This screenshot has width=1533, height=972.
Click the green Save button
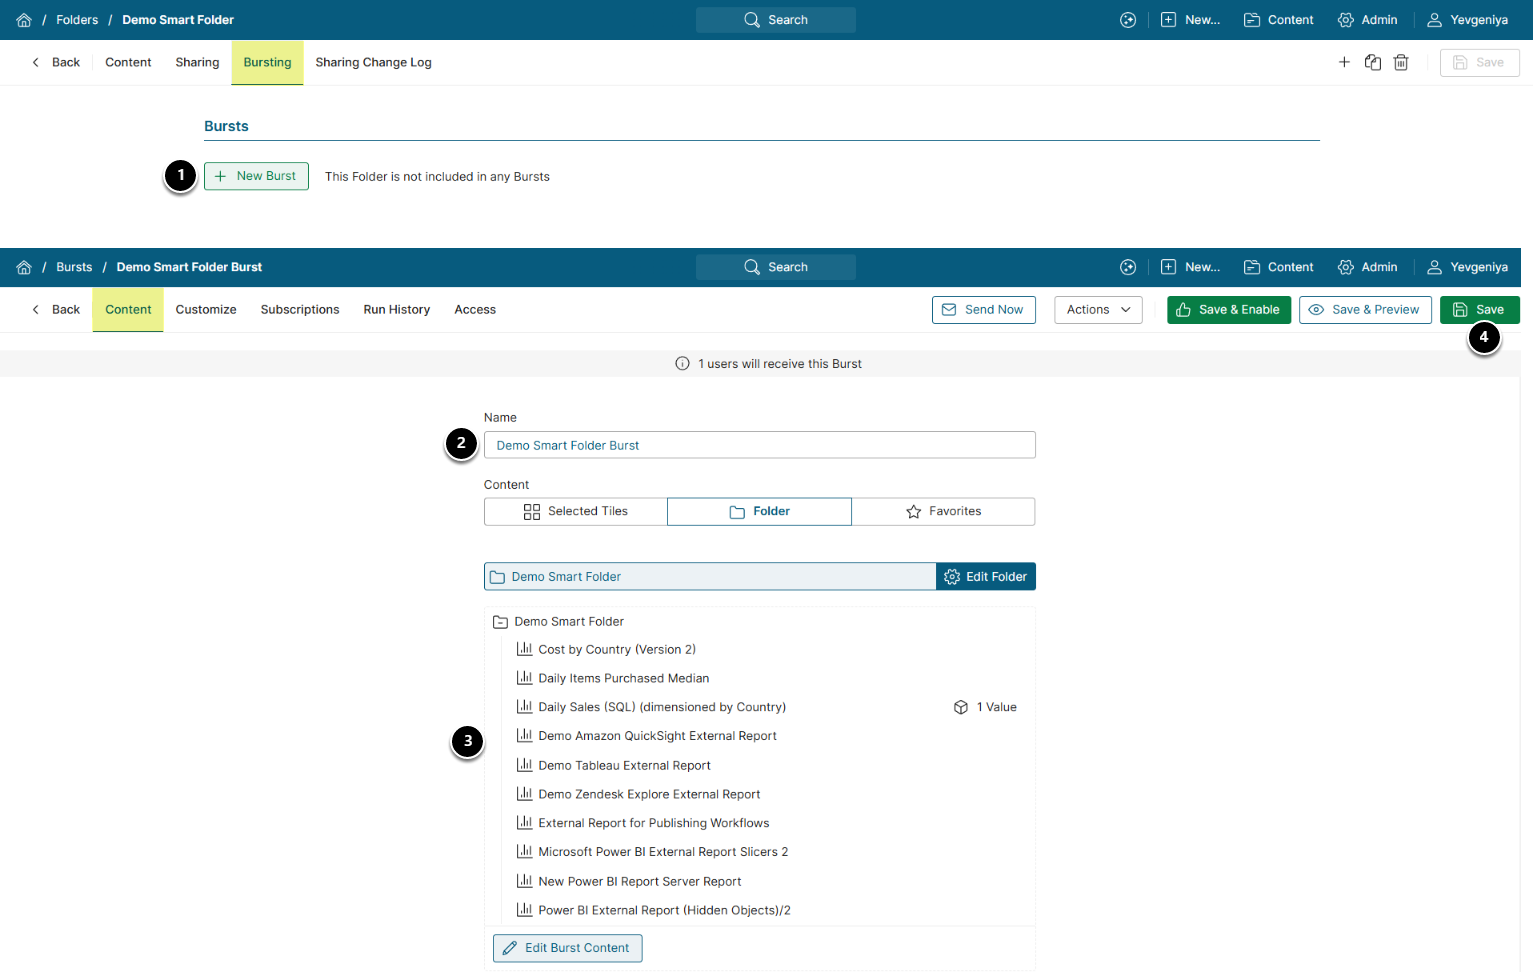pyautogui.click(x=1479, y=310)
